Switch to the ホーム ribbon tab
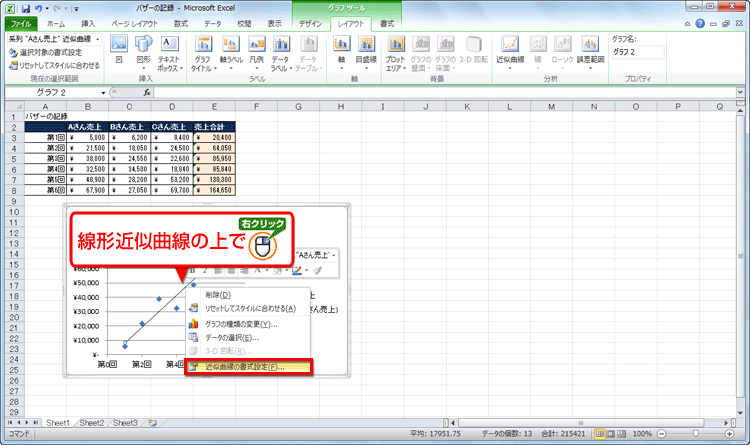The image size is (750, 445). point(56,23)
